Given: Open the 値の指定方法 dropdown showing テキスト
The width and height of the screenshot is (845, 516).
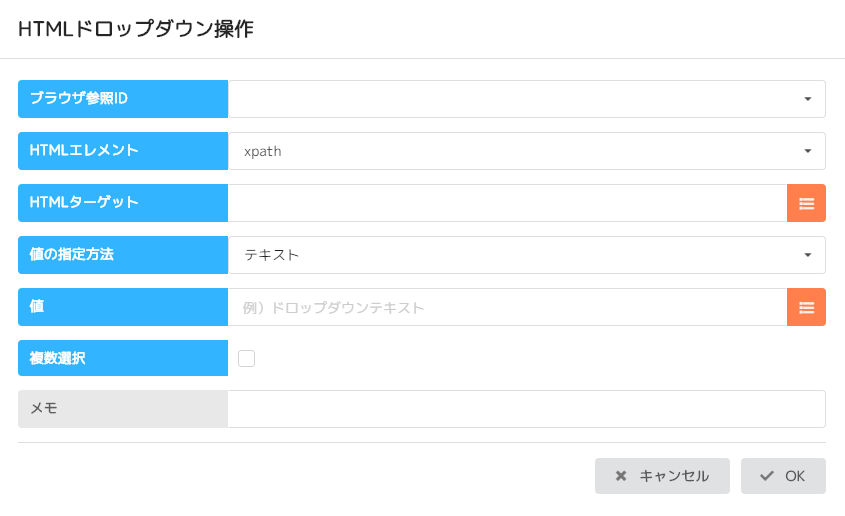Looking at the screenshot, I should click(x=526, y=255).
